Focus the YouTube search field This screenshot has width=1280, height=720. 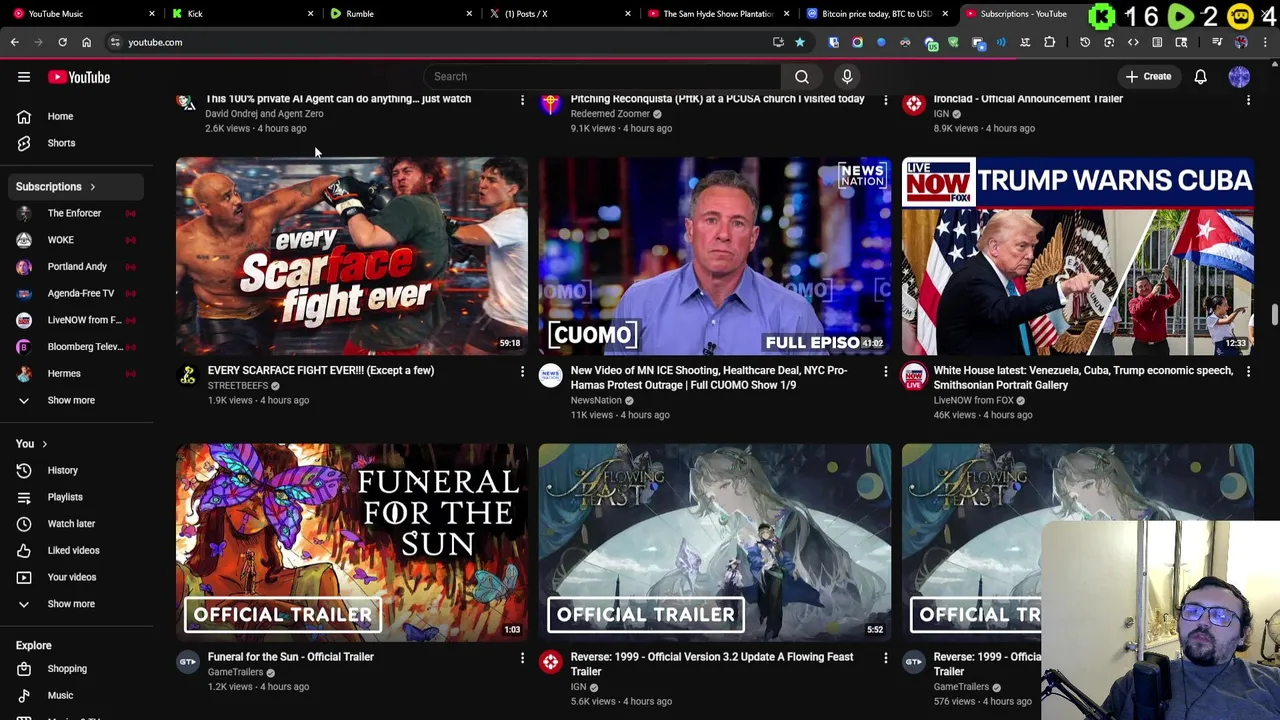pos(602,76)
